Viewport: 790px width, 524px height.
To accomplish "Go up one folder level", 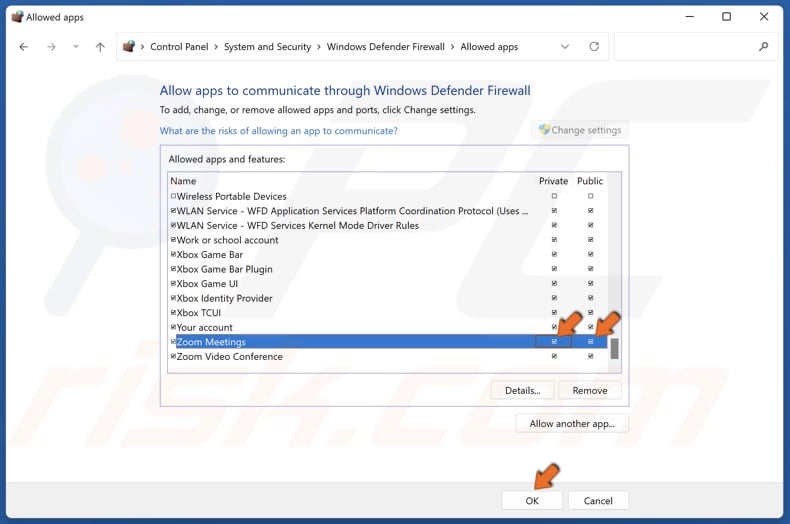I will [100, 47].
